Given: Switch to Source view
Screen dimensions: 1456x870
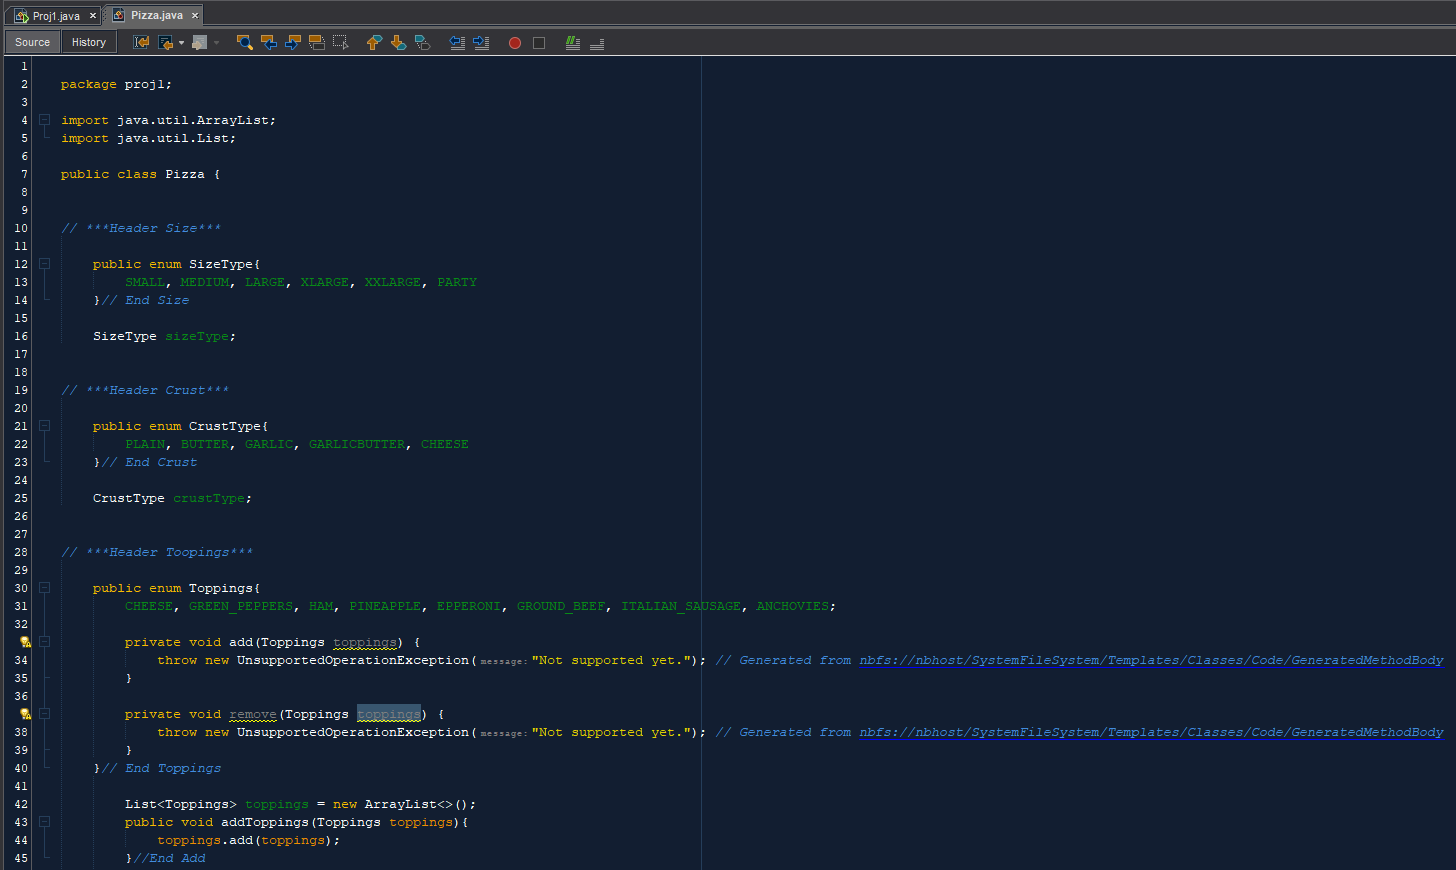Looking at the screenshot, I should point(32,42).
